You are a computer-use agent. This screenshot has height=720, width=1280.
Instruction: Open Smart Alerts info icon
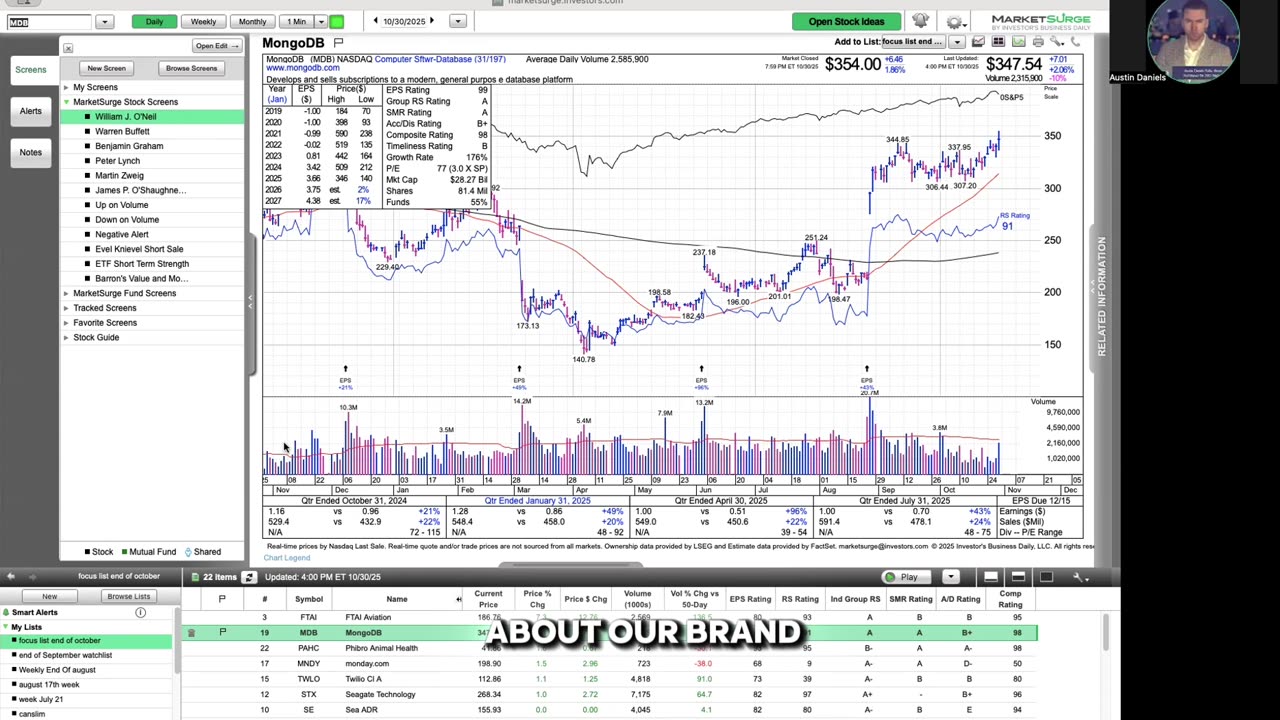(140, 612)
